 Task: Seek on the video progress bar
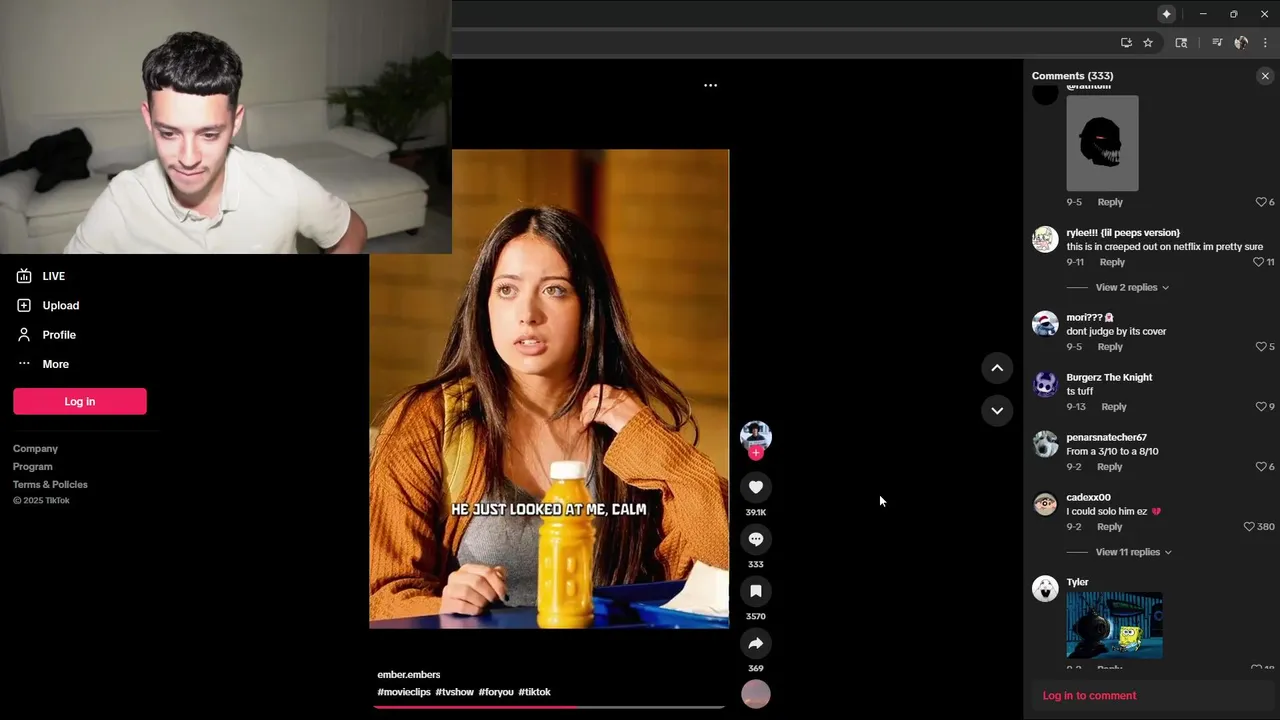click(549, 707)
